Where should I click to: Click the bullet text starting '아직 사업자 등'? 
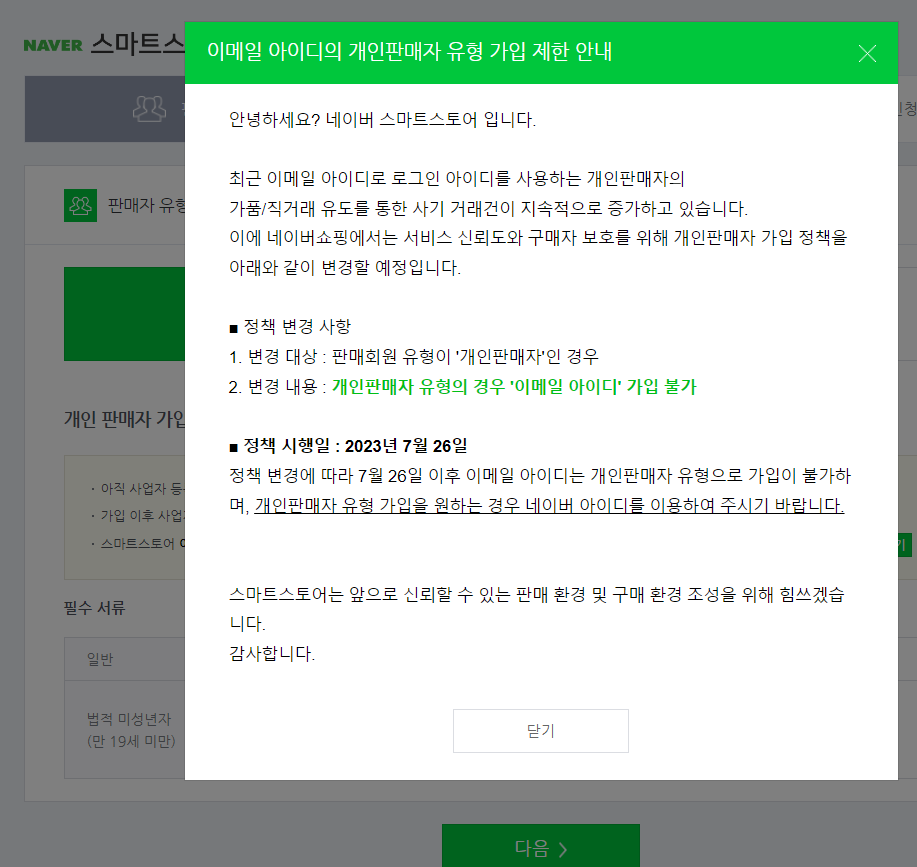[x=143, y=488]
